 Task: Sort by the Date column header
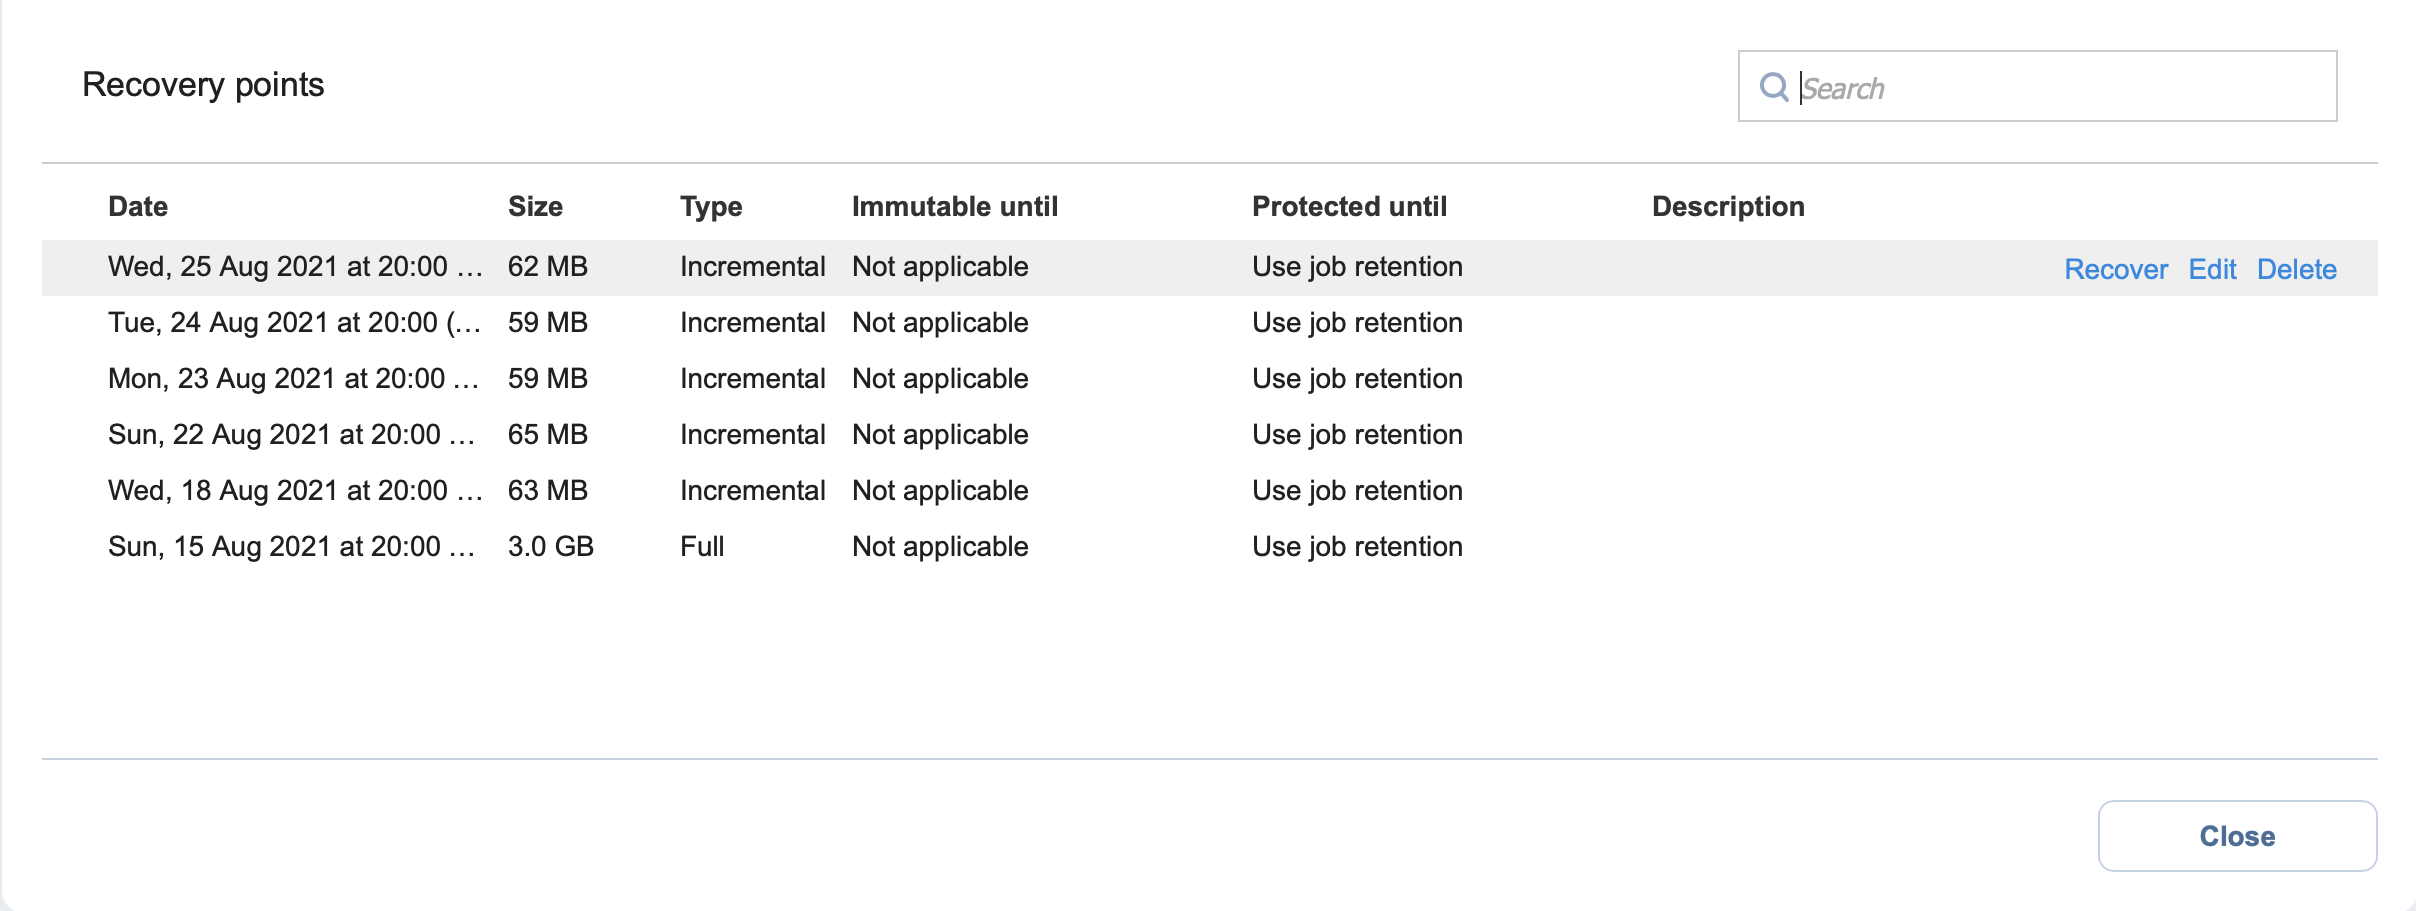[x=138, y=207]
